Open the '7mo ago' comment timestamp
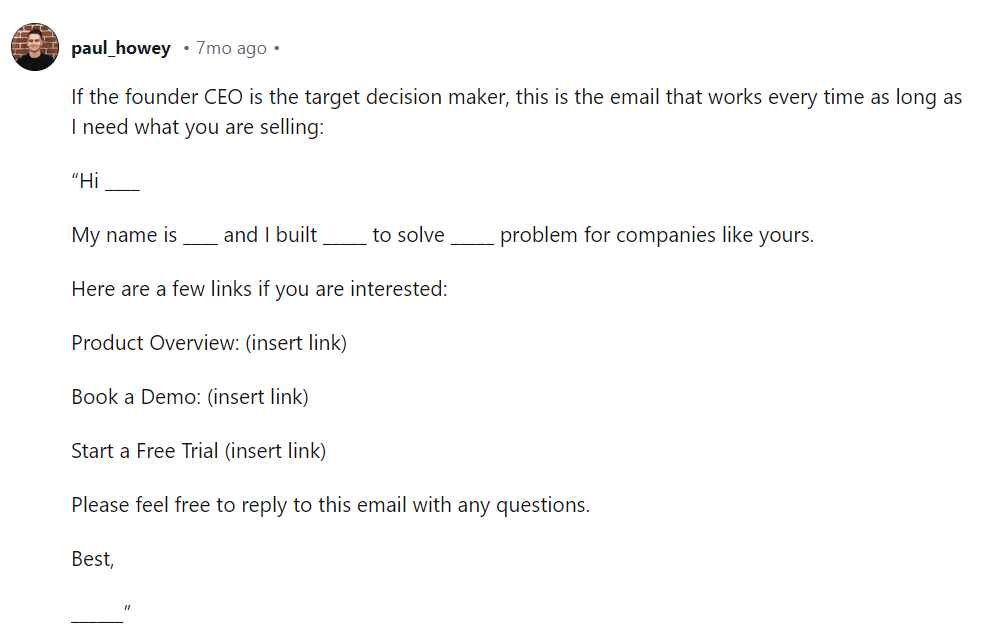This screenshot has width=982, height=630. click(231, 48)
